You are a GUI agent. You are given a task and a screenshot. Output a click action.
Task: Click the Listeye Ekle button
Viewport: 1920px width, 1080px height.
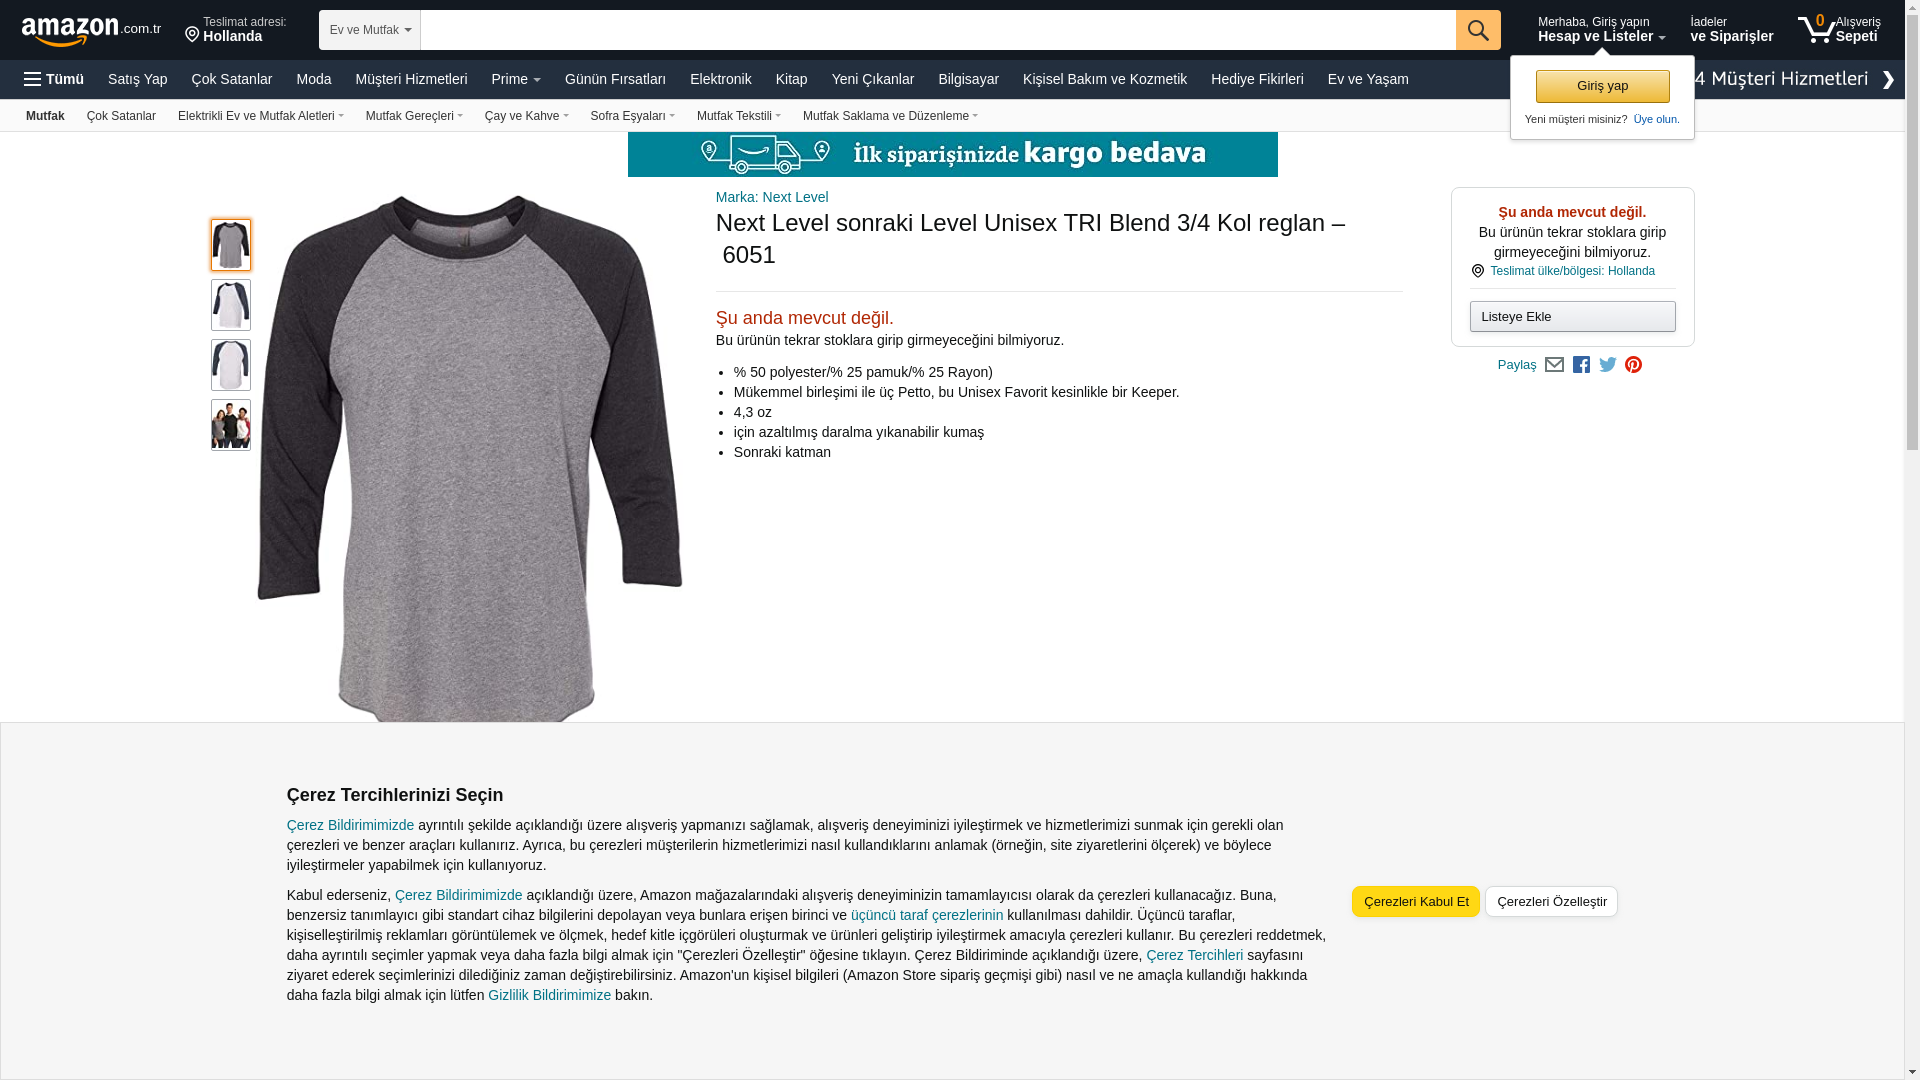pos(1572,316)
